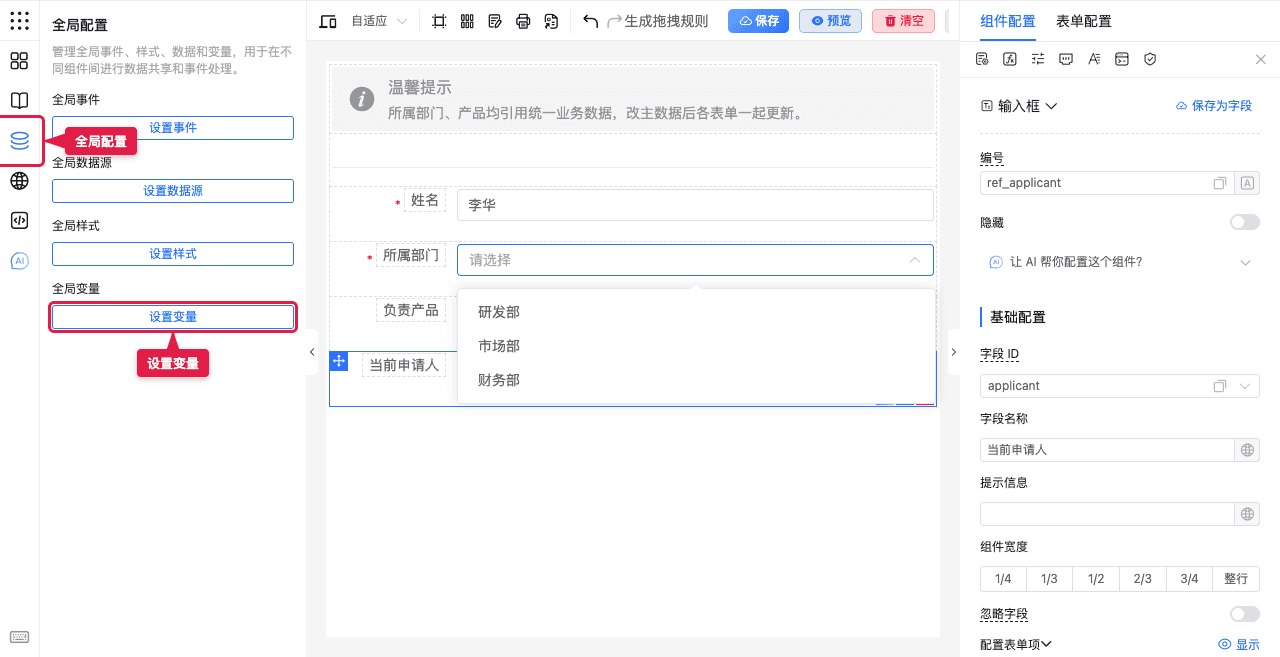This screenshot has width=1280, height=657.
Task: Click the A icon beside ref_applicant
Action: tap(1248, 183)
